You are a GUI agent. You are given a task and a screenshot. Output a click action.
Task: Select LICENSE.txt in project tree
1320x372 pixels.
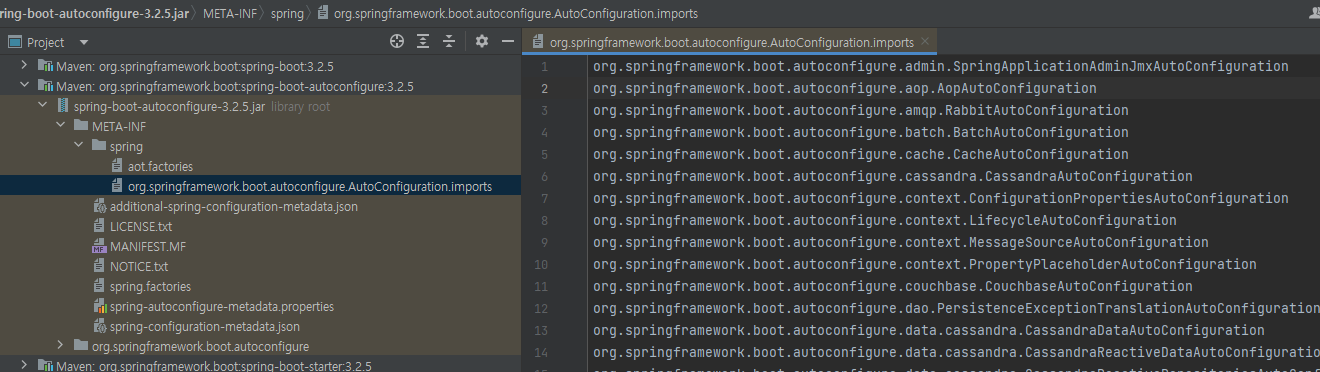click(x=141, y=226)
